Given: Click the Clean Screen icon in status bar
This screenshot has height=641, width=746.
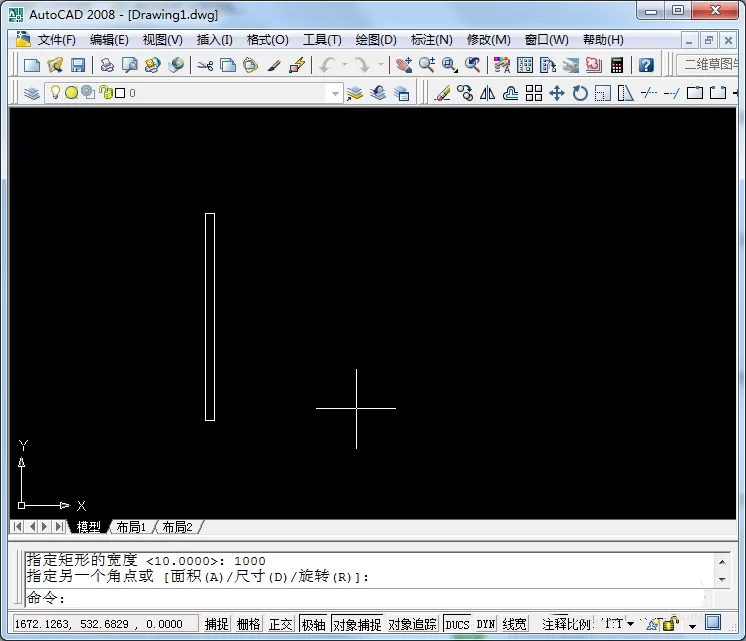Looking at the screenshot, I should click(712, 622).
